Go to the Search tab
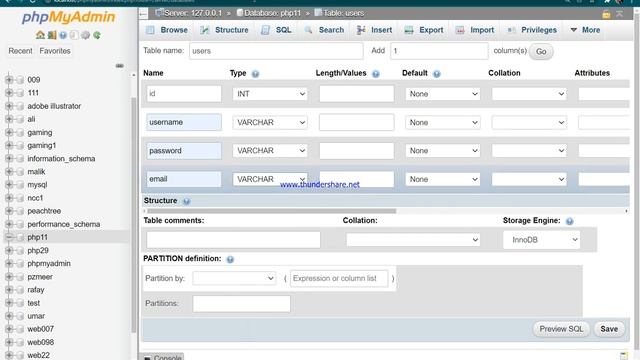The height and width of the screenshot is (360, 640). click(x=324, y=30)
